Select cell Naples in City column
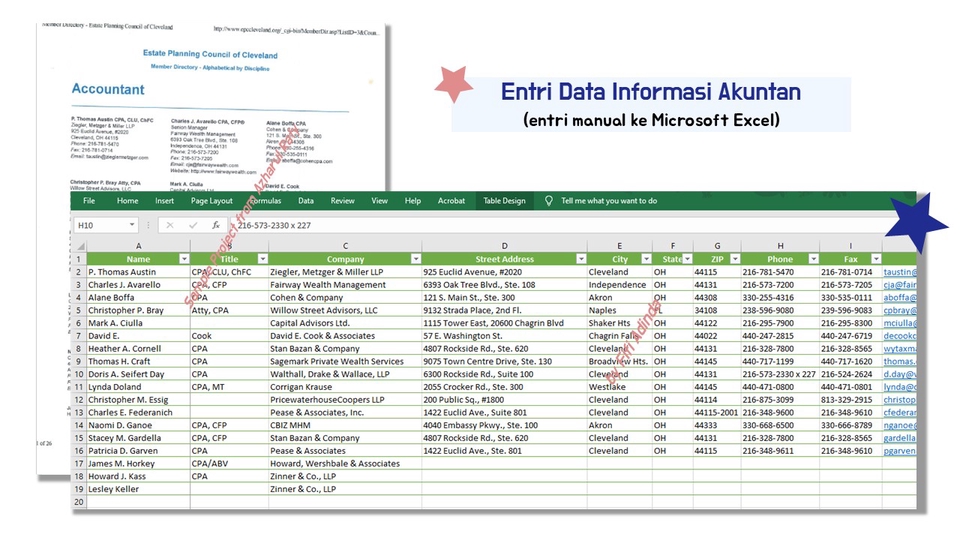The image size is (960, 540). (620, 310)
